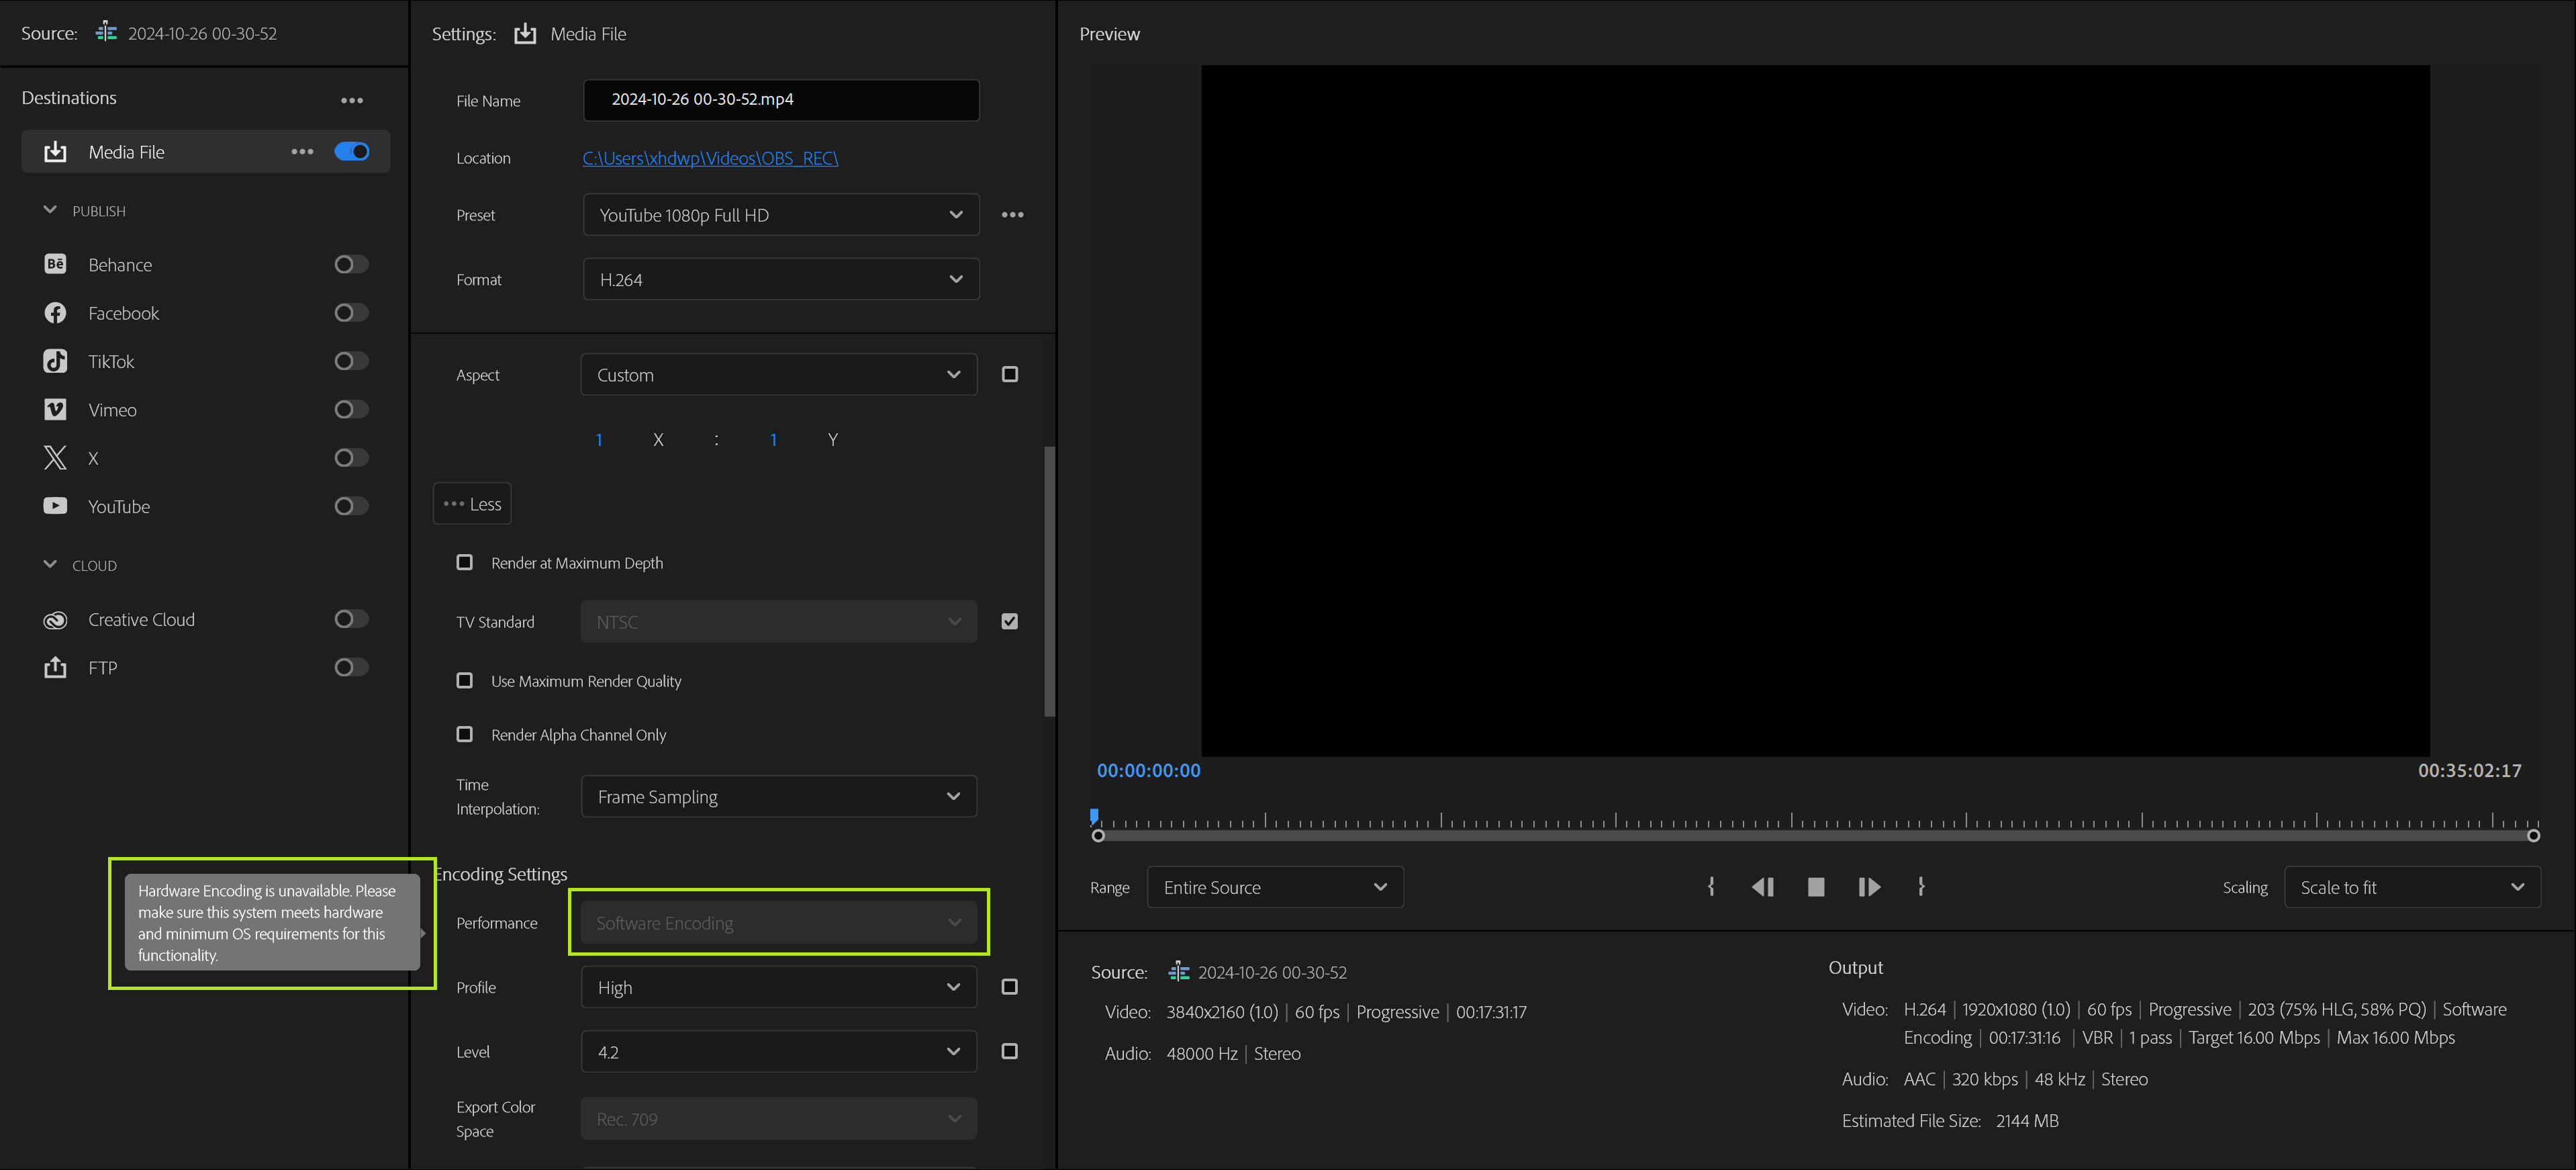This screenshot has height=1170, width=2576.
Task: Enable the YouTube publish toggle
Action: pyautogui.click(x=351, y=506)
